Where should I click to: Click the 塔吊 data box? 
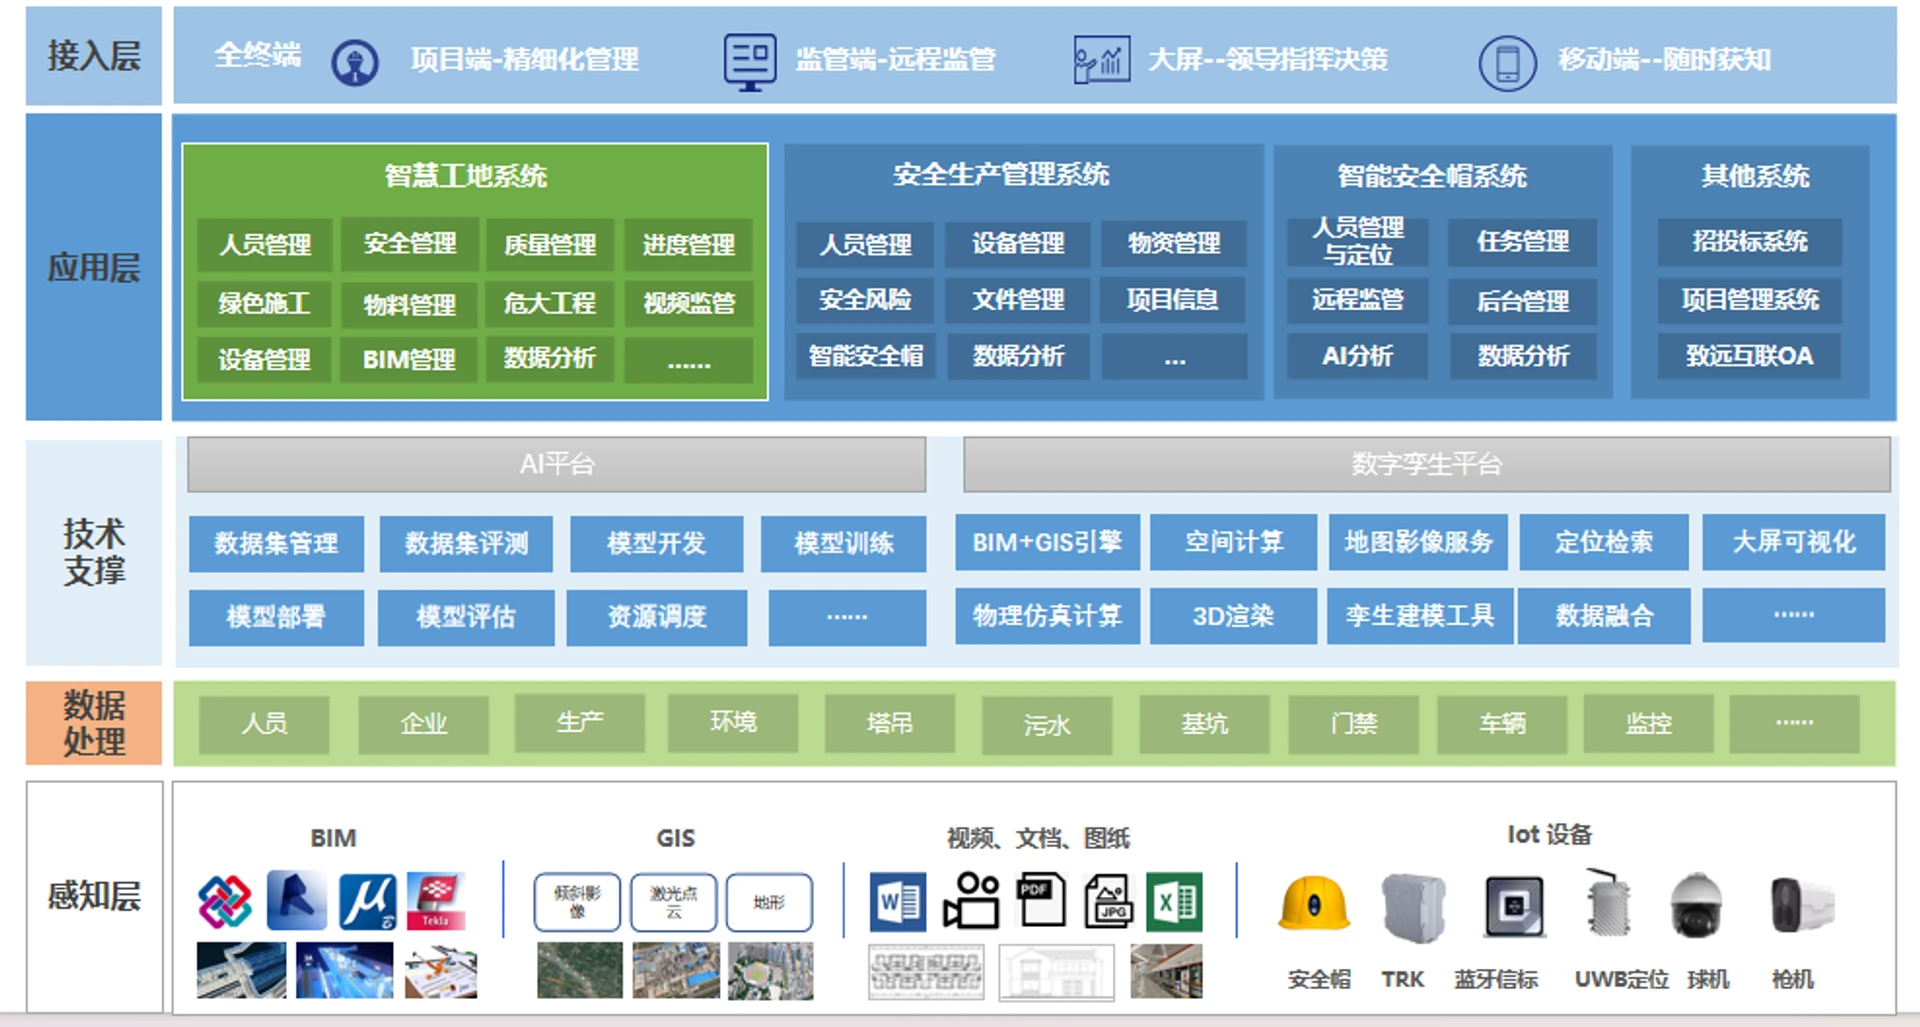[889, 723]
